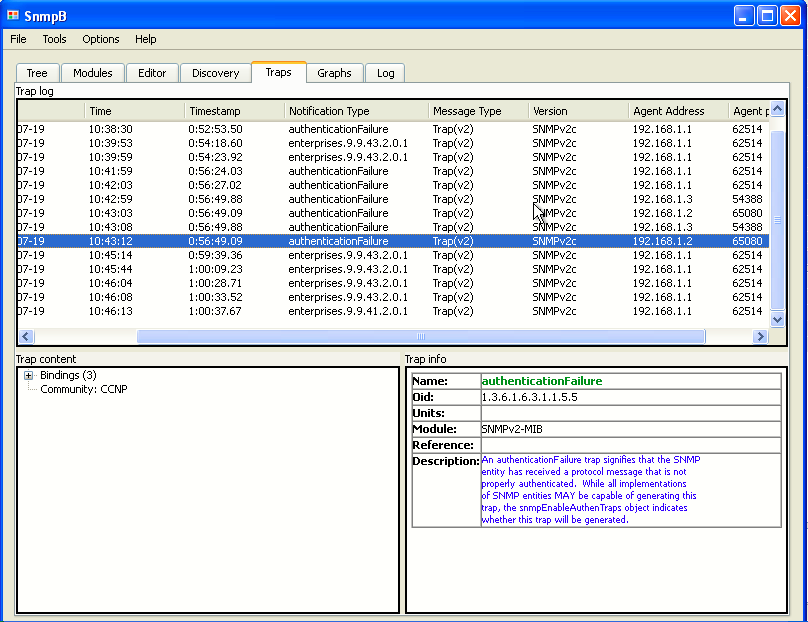808x622 pixels.
Task: Click the SnmpB application icon in title bar
Action: pos(13,15)
